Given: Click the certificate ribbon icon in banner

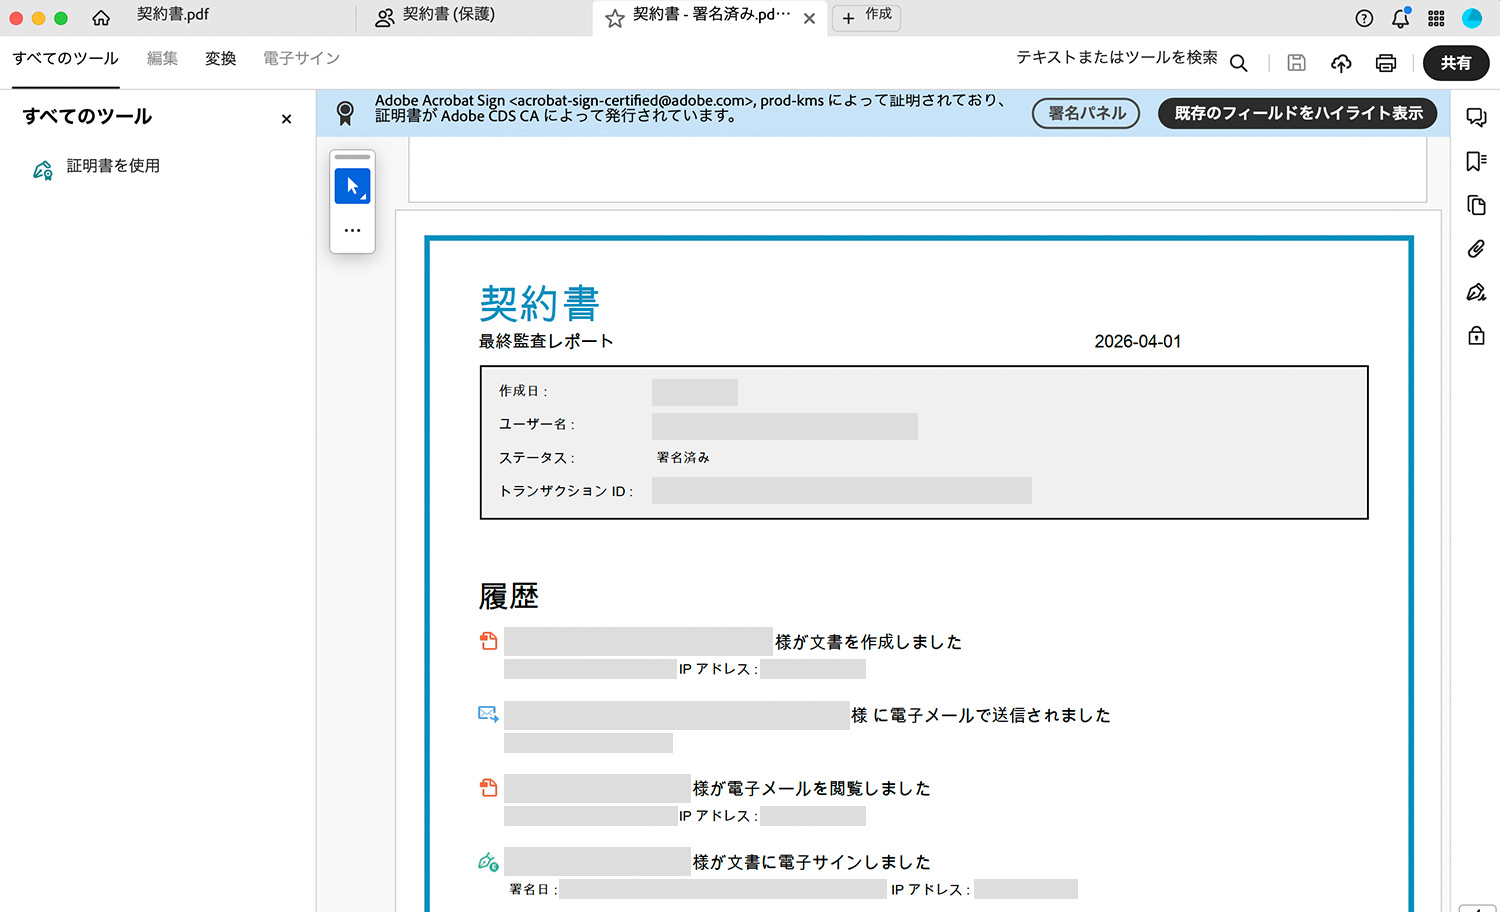Looking at the screenshot, I should [x=345, y=113].
